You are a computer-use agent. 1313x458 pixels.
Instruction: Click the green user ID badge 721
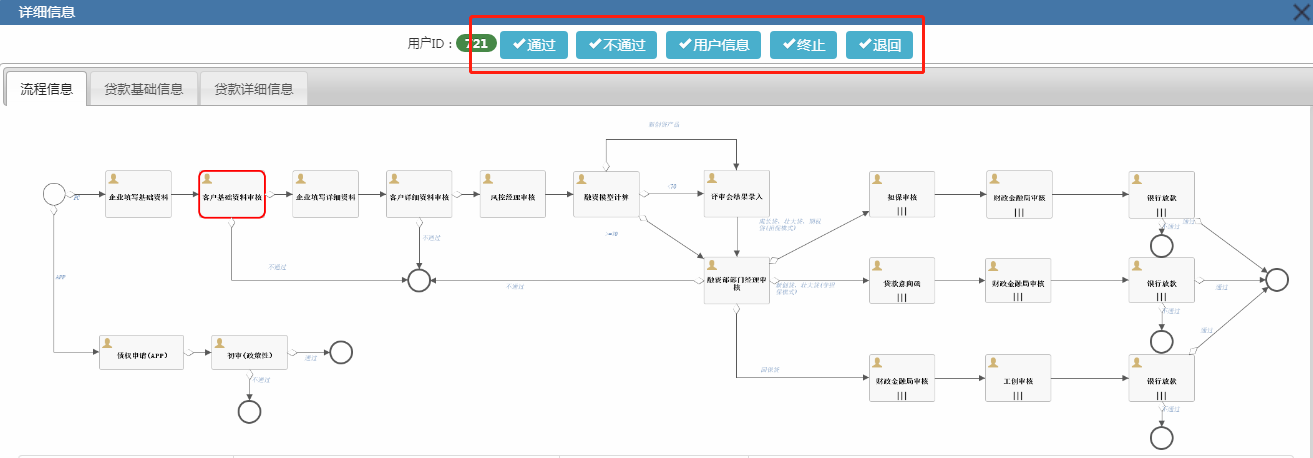point(477,44)
